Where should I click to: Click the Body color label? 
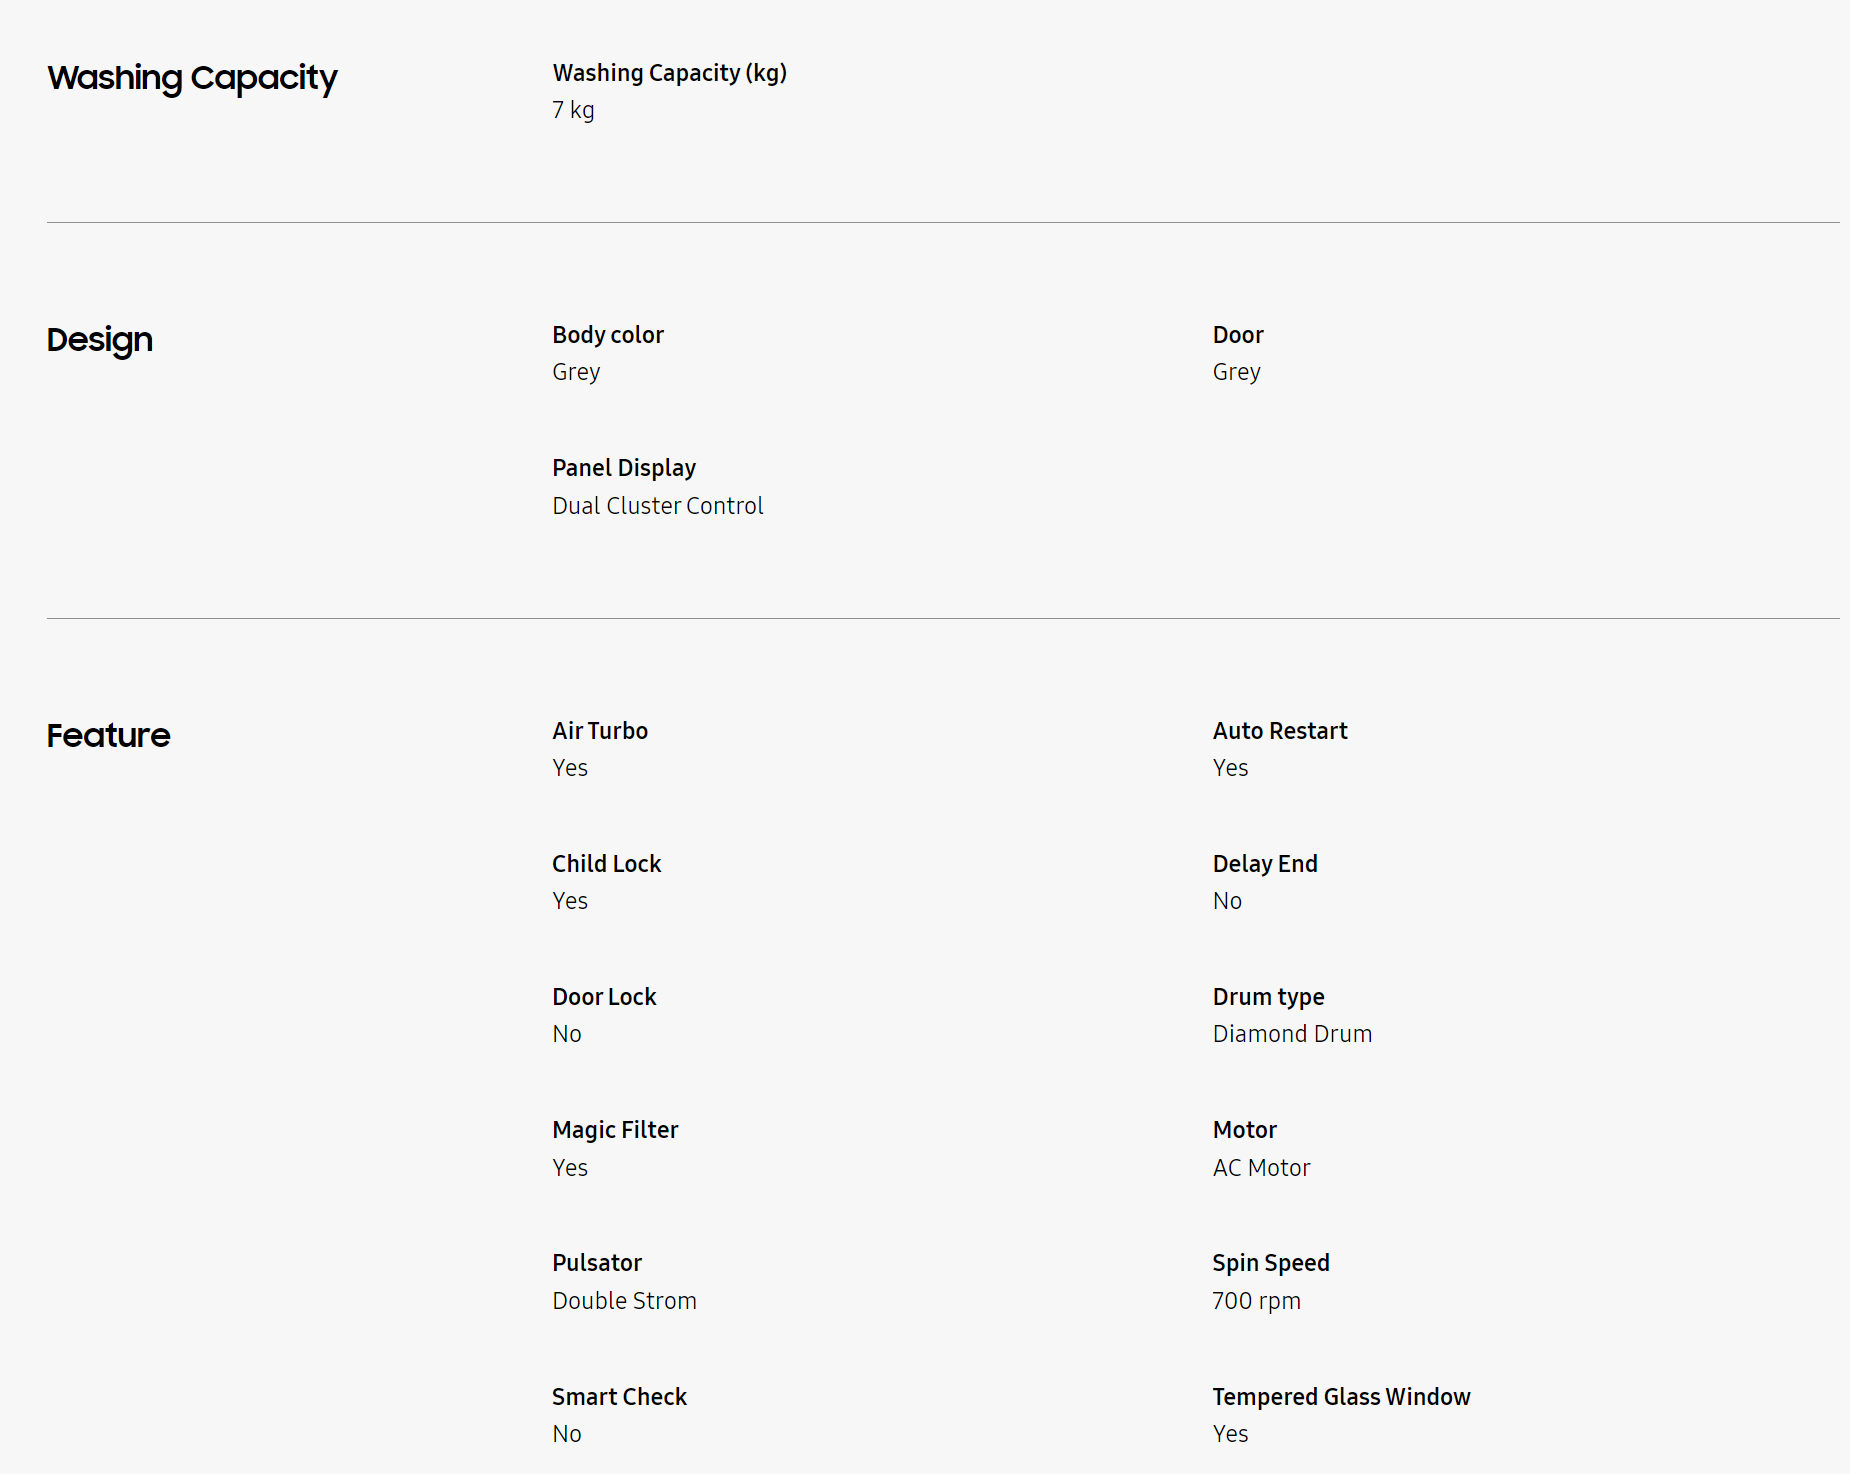(x=608, y=335)
